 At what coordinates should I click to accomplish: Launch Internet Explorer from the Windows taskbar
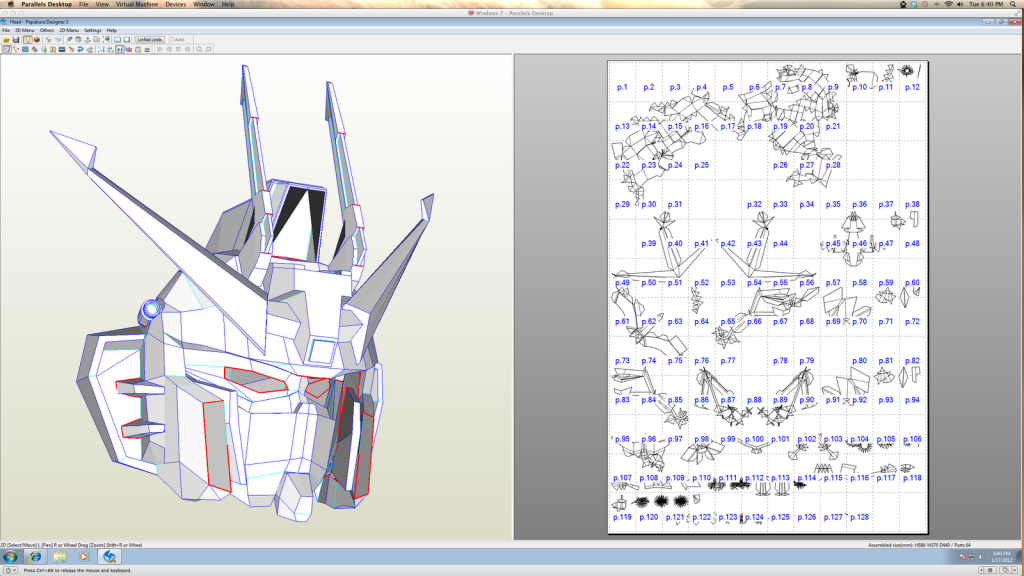pos(35,555)
